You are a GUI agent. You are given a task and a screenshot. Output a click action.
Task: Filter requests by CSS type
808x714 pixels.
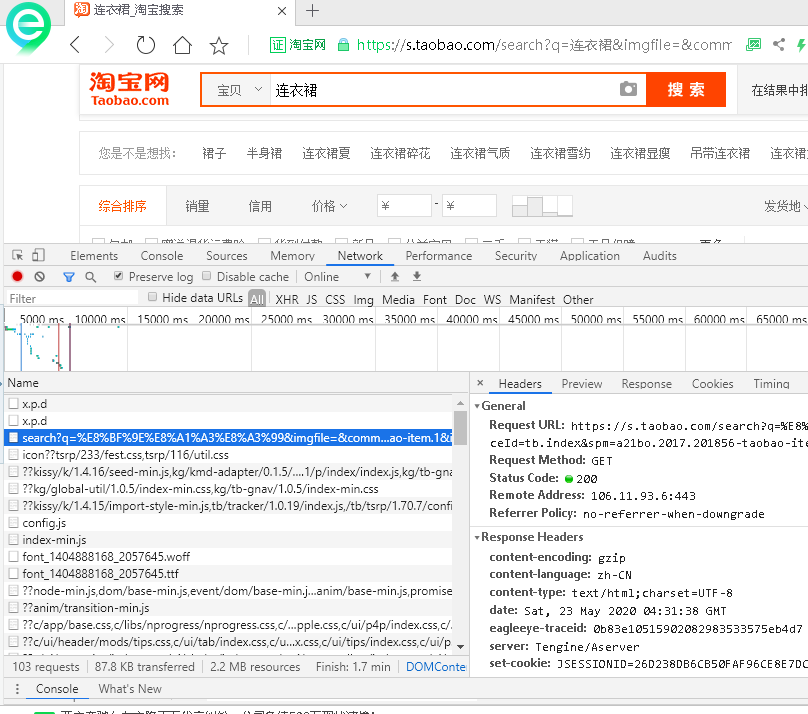tap(334, 299)
